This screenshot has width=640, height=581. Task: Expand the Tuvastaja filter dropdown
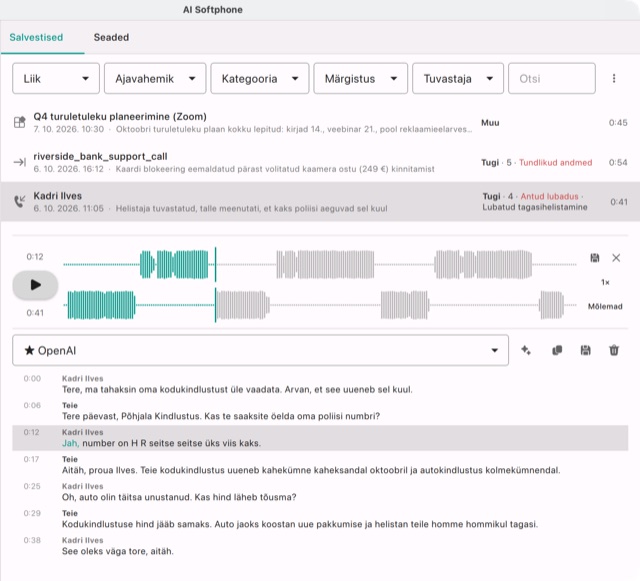[x=458, y=78]
